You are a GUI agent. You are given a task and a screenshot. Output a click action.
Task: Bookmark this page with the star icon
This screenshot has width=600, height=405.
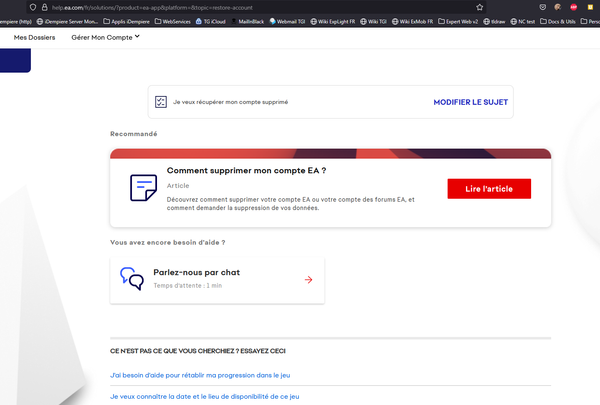479,7
